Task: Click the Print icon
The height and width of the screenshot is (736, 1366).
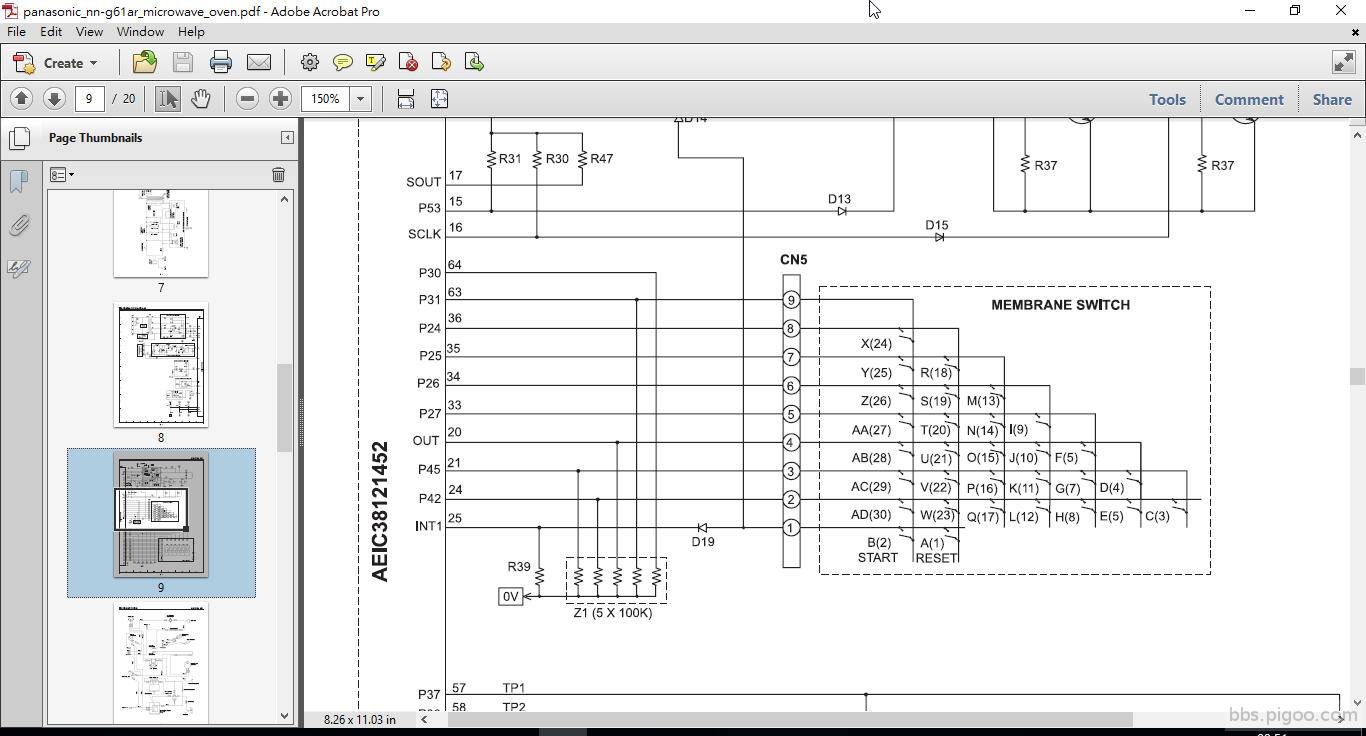Action: (221, 63)
